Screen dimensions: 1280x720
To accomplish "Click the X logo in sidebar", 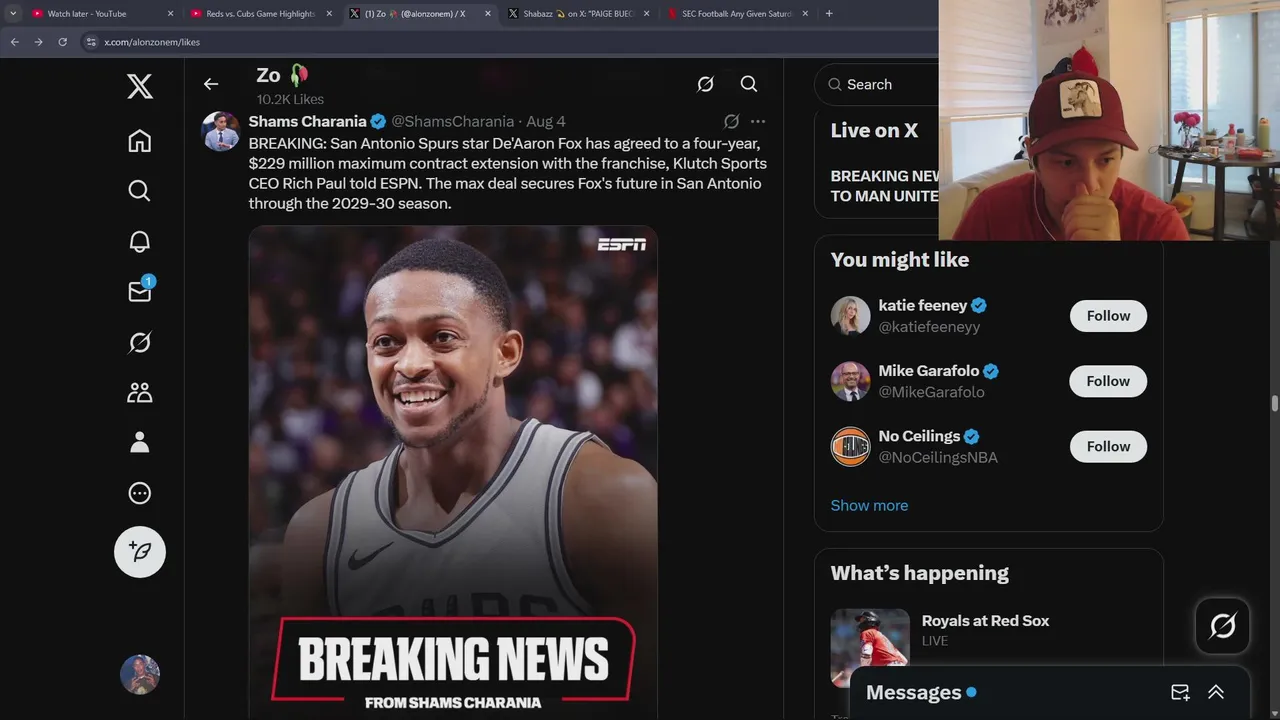I will 140,87.
